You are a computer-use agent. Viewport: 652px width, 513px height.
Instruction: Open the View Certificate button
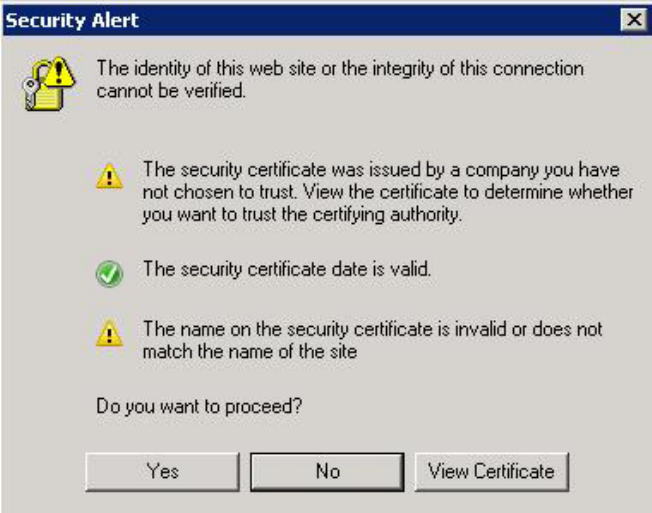tap(490, 471)
